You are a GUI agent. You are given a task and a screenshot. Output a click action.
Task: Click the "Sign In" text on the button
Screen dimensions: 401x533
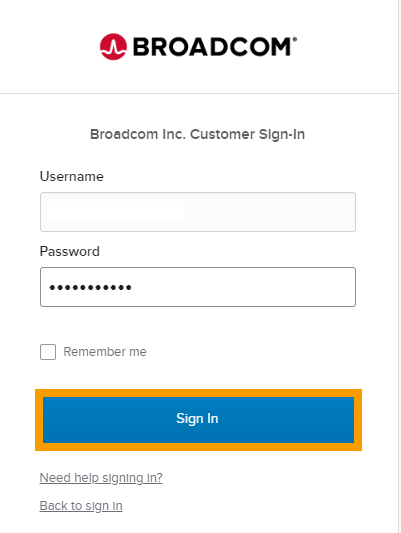click(x=197, y=418)
